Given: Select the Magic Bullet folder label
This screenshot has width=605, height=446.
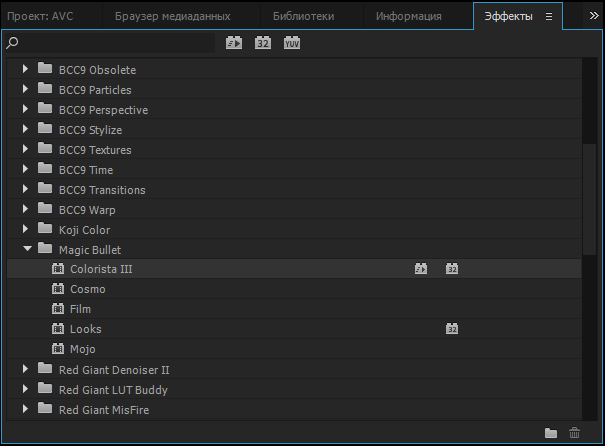Looking at the screenshot, I should [x=90, y=250].
